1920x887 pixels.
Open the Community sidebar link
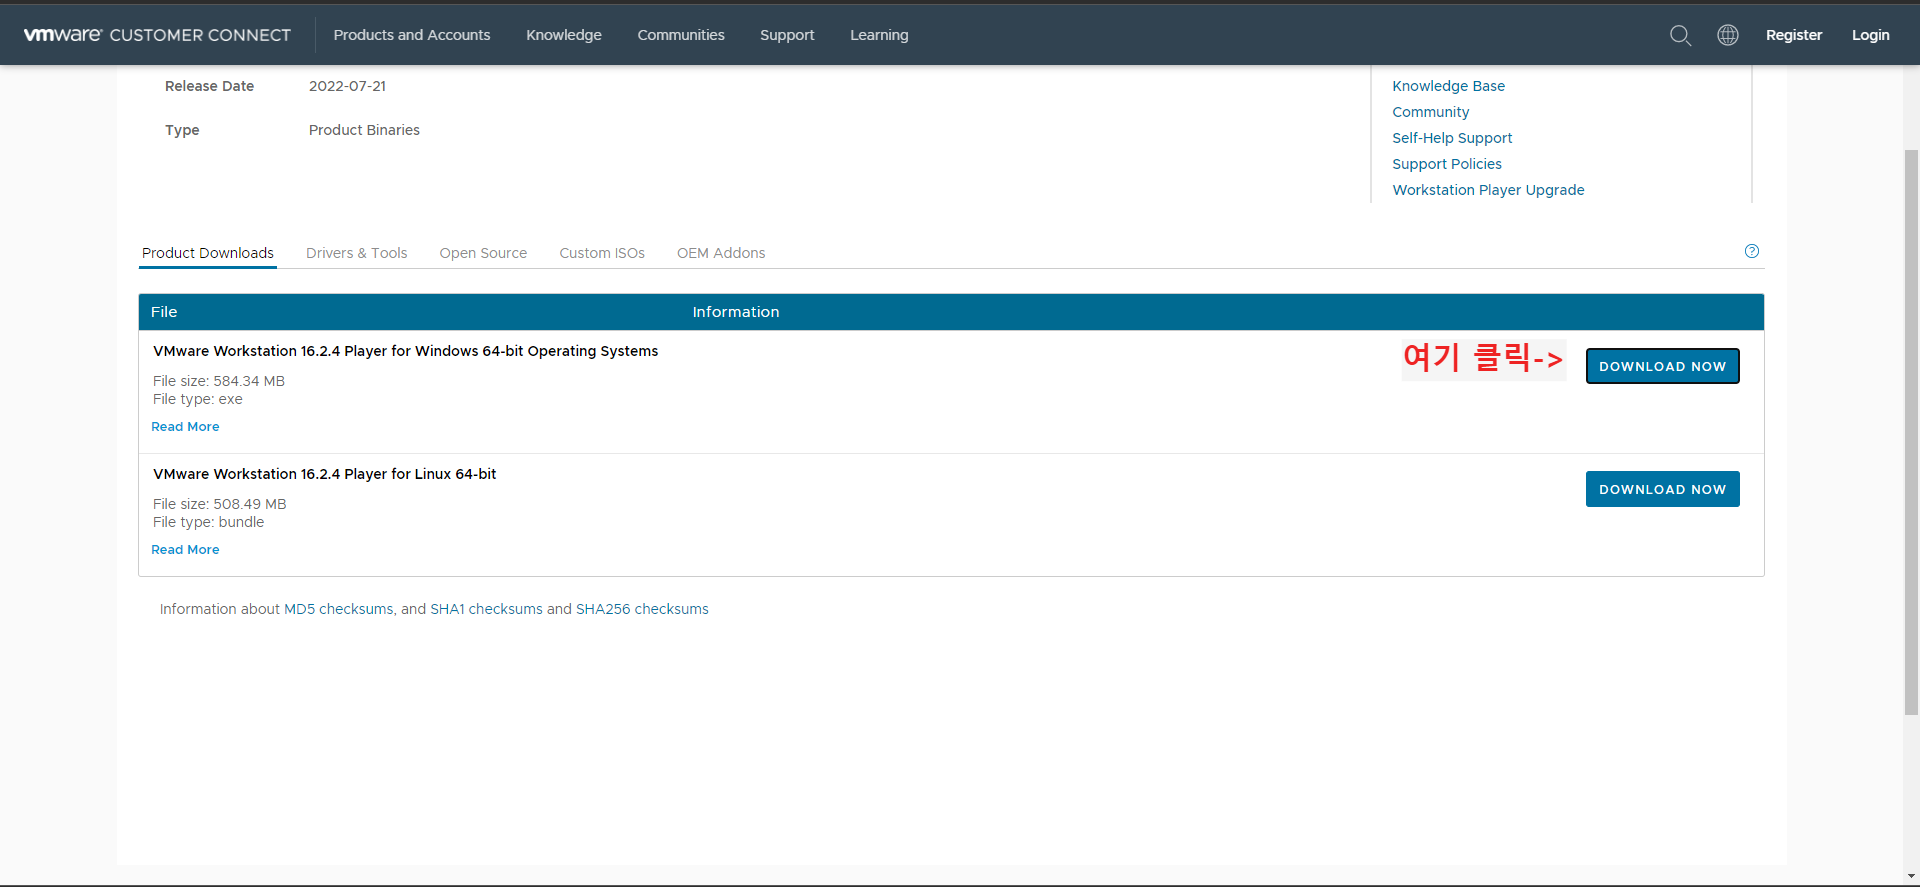click(x=1431, y=112)
